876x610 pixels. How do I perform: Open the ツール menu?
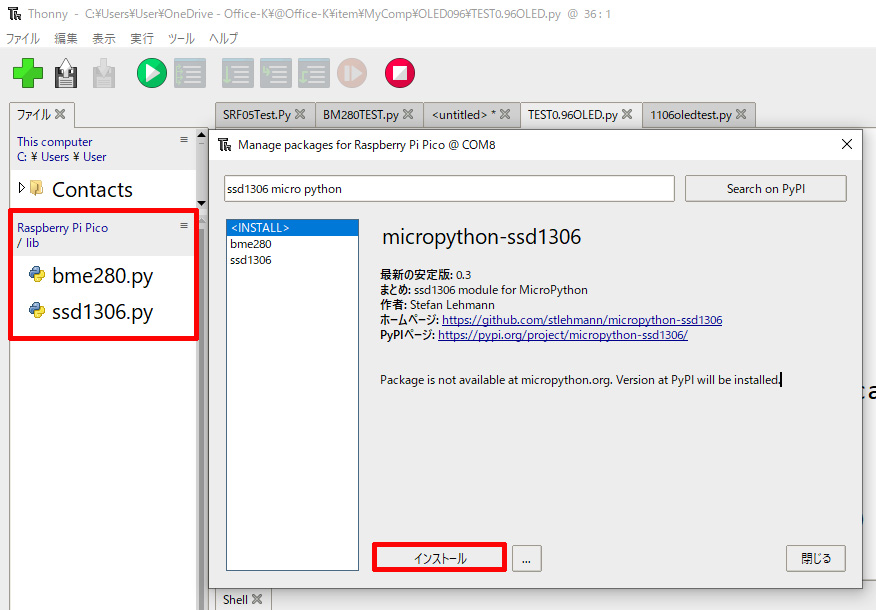(182, 38)
